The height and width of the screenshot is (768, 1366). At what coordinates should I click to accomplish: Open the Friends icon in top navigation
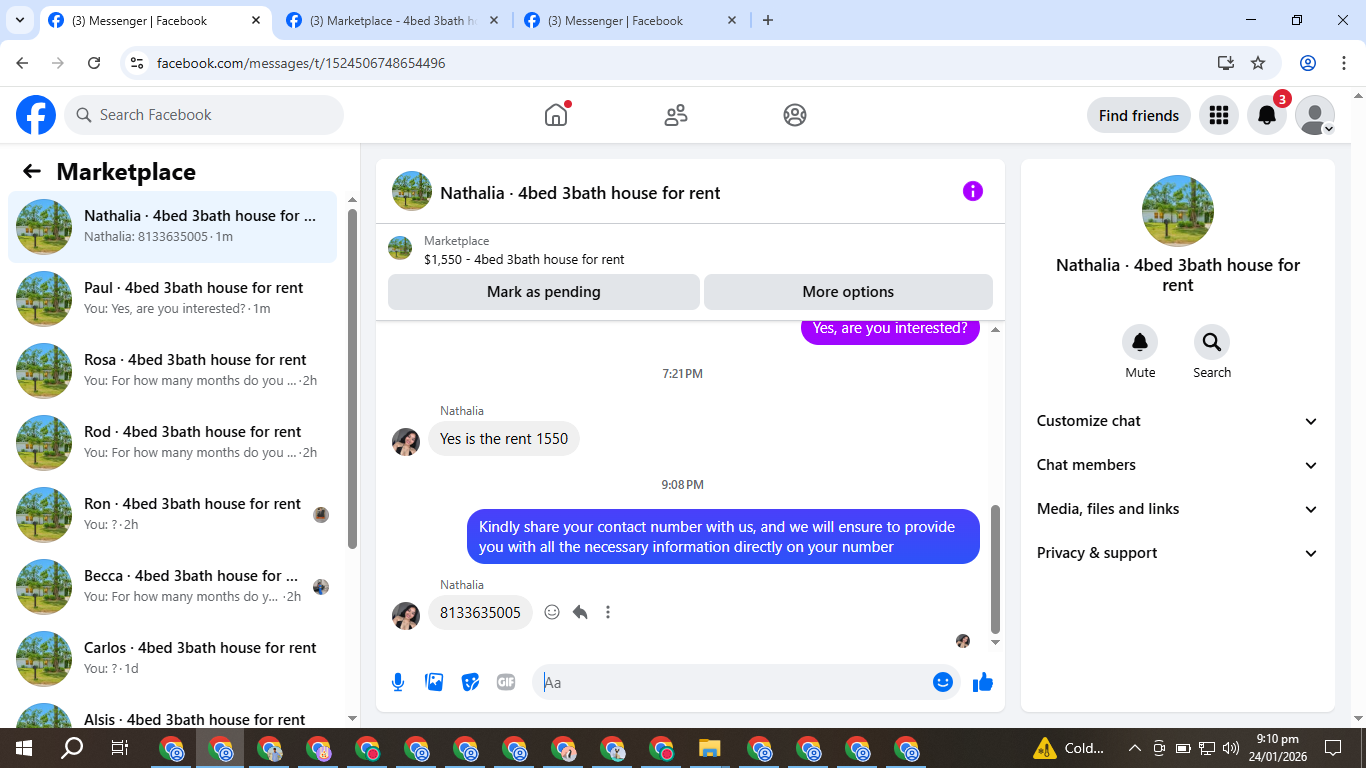676,115
